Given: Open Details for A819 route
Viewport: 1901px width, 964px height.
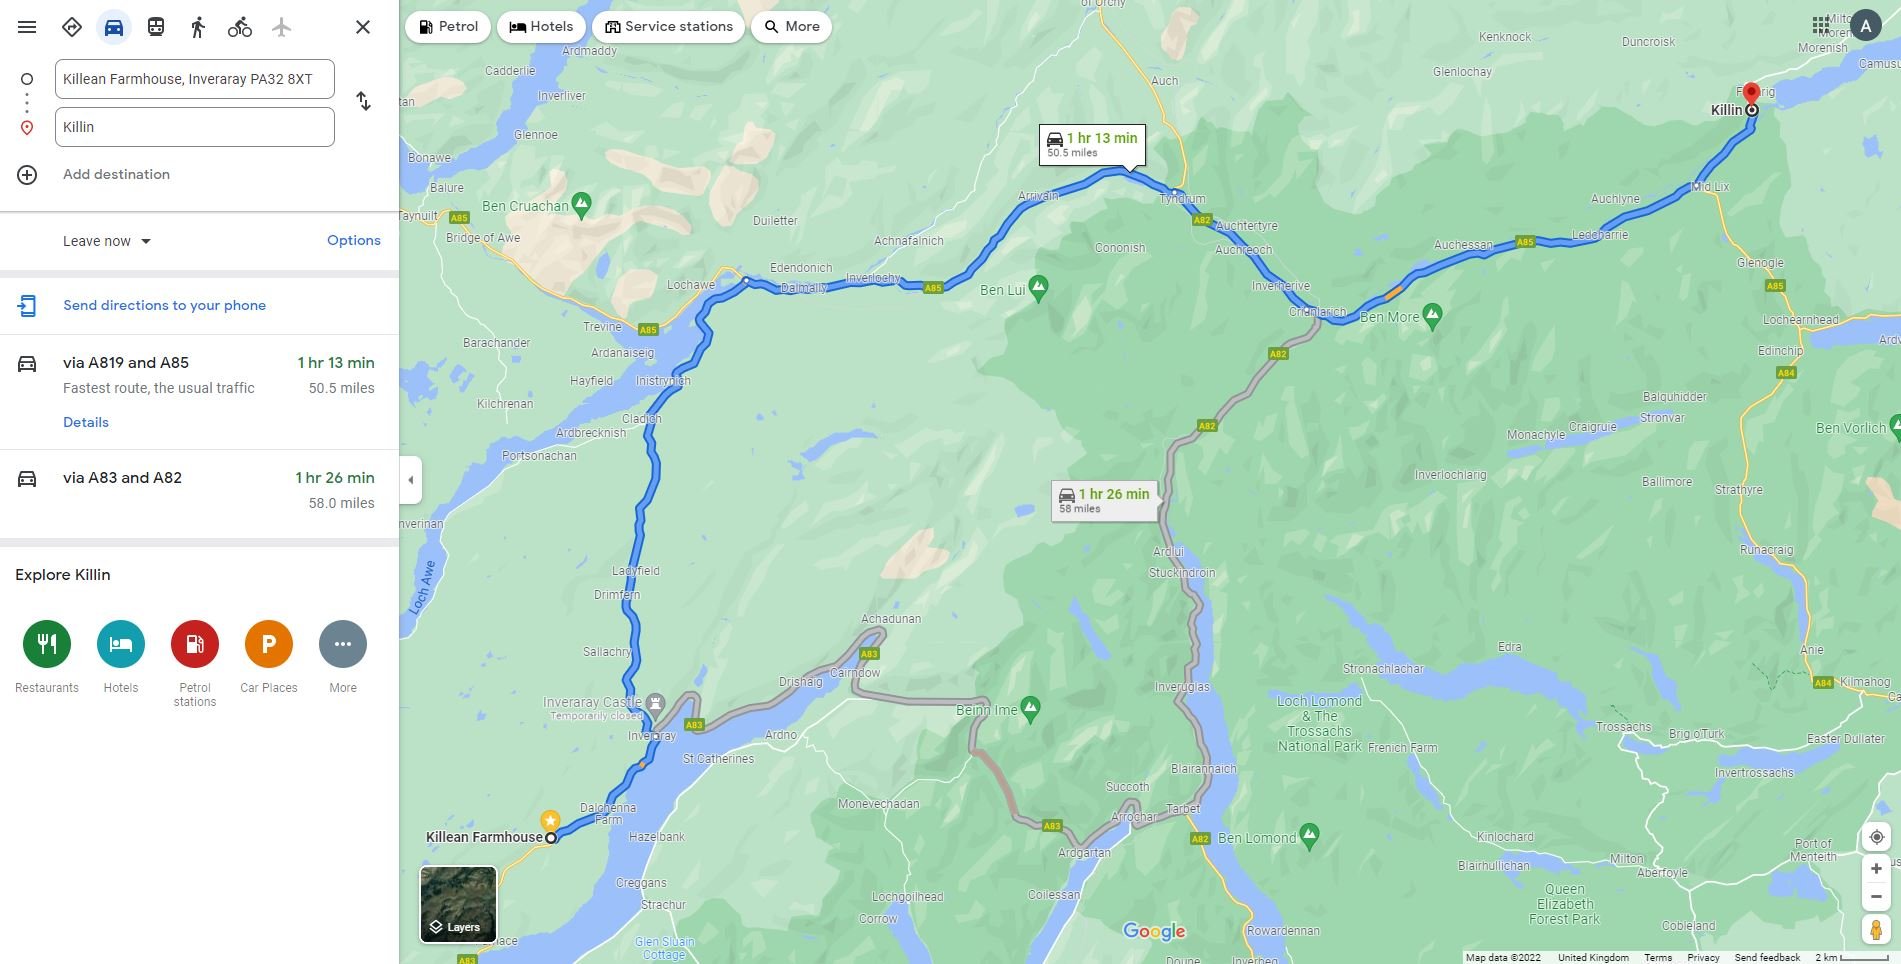Looking at the screenshot, I should pyautogui.click(x=86, y=422).
